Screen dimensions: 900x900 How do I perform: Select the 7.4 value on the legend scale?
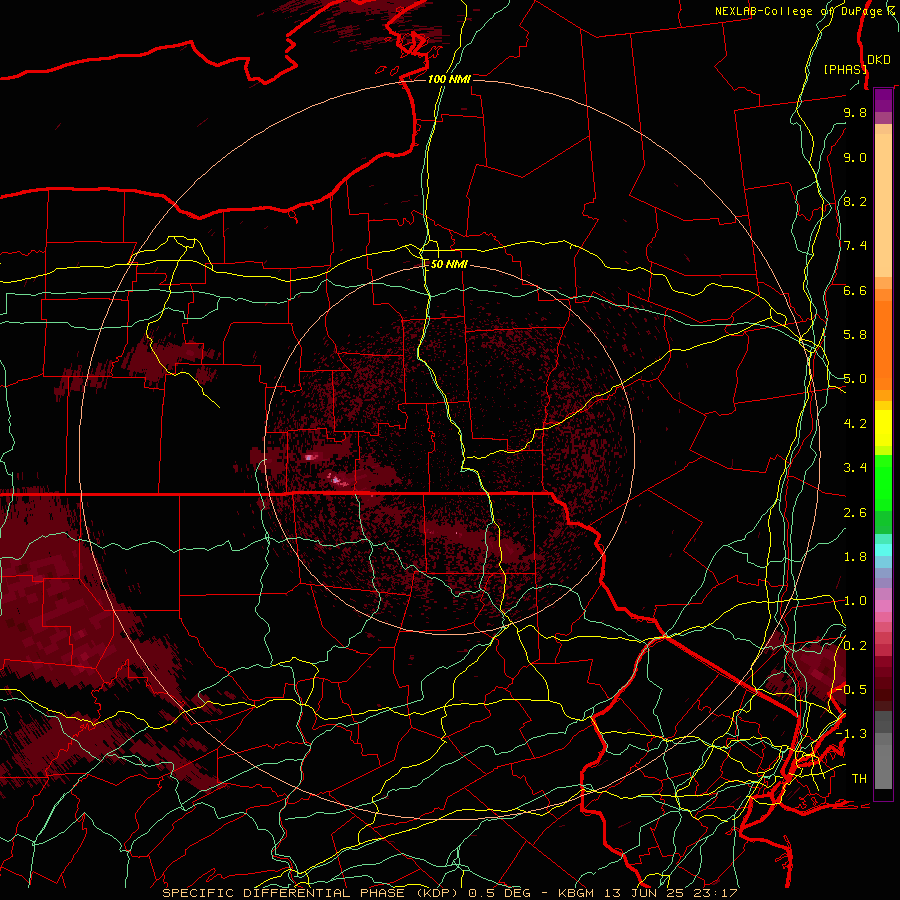(x=855, y=246)
